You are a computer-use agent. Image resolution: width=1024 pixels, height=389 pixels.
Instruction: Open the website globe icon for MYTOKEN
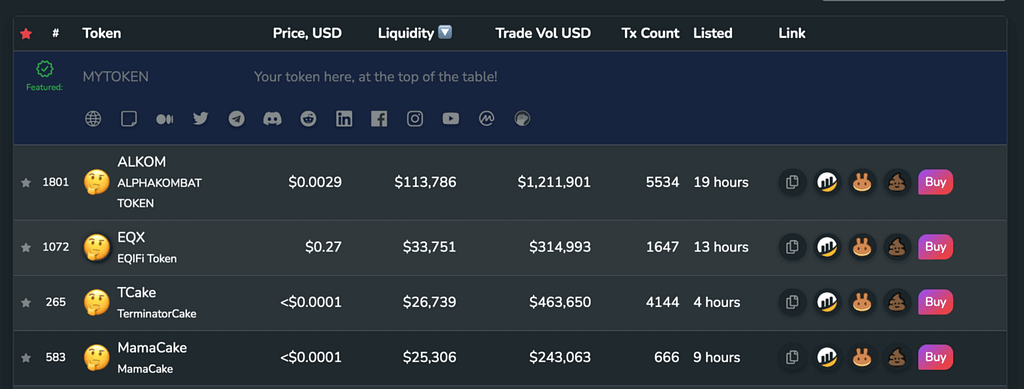93,119
